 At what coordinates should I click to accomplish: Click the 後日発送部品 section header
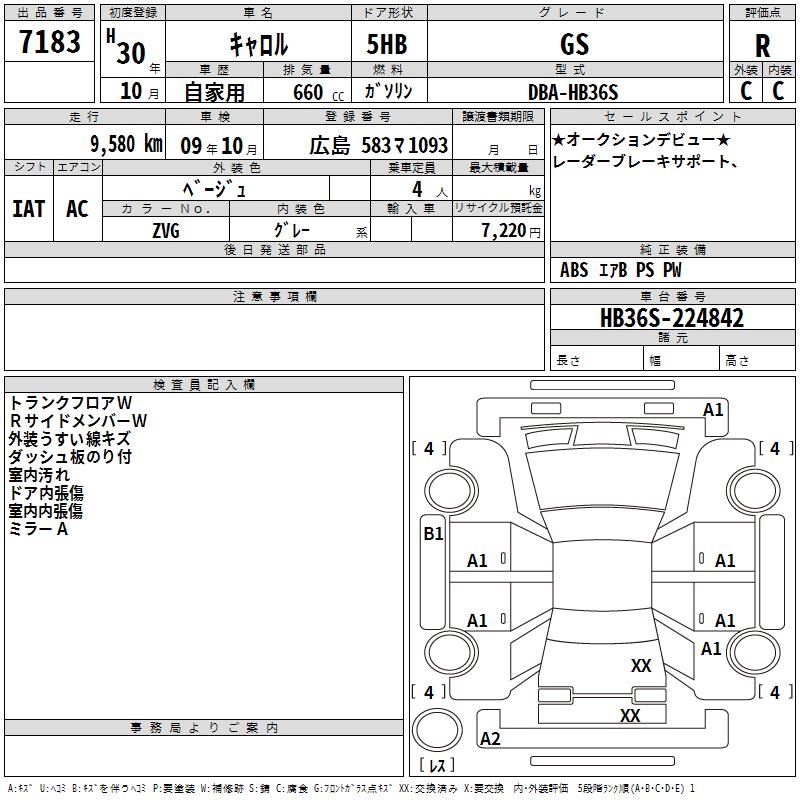click(275, 249)
